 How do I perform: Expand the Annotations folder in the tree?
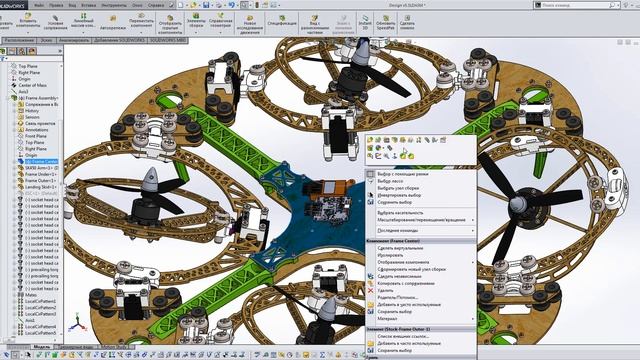[x=14, y=130]
